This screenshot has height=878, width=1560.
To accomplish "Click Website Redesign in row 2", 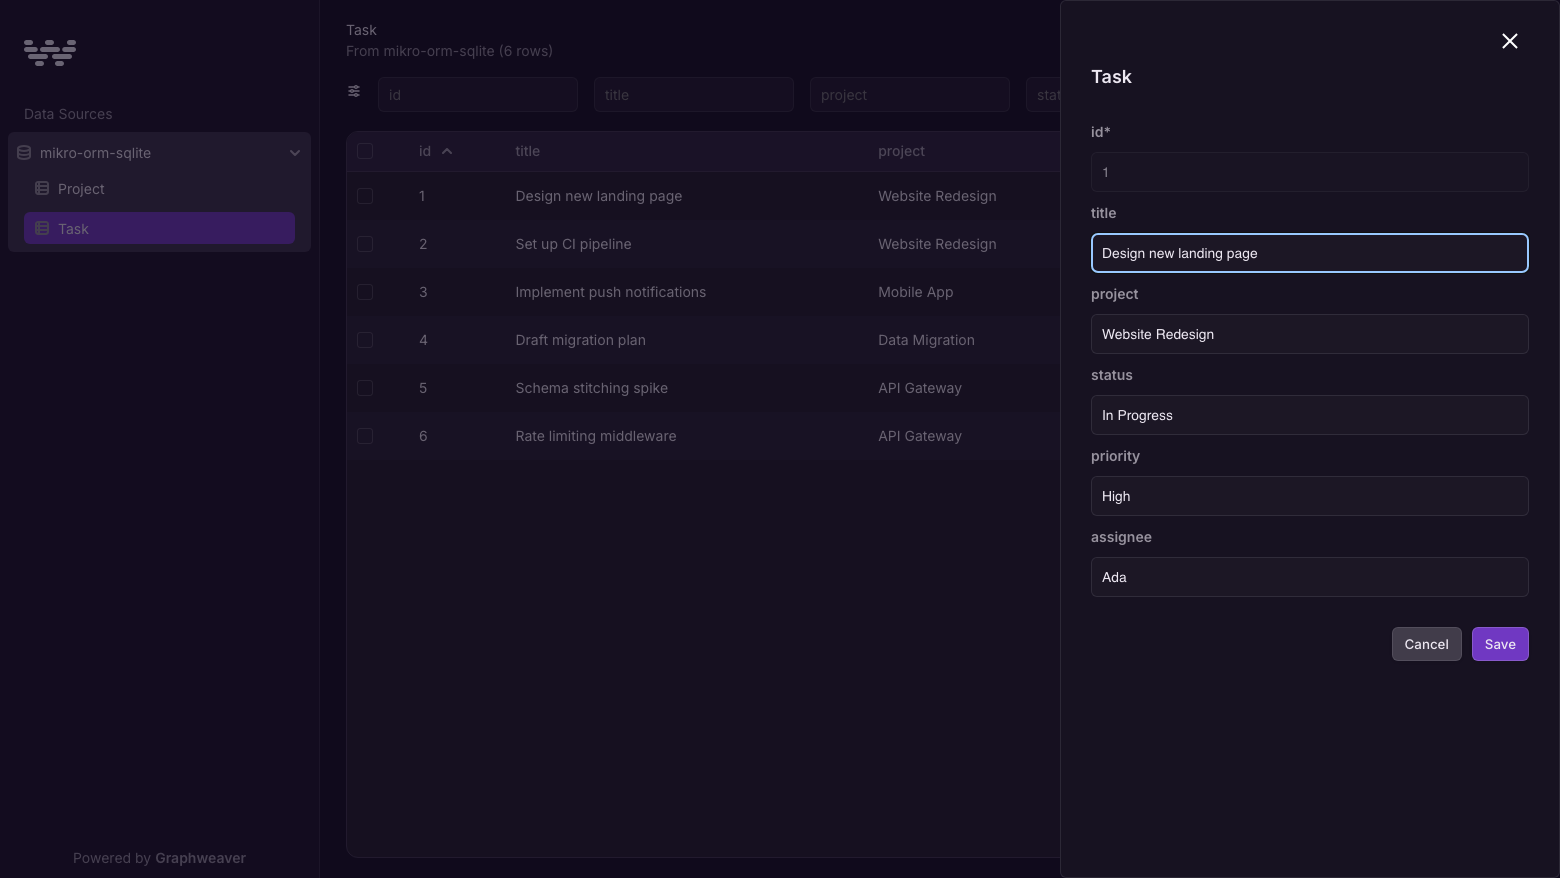I will click(937, 244).
